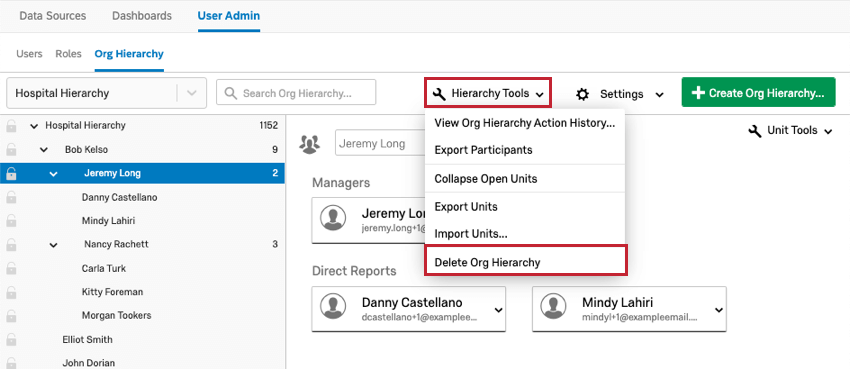Switch to Dashboards tab
Screen dimensions: 850x369
142,16
